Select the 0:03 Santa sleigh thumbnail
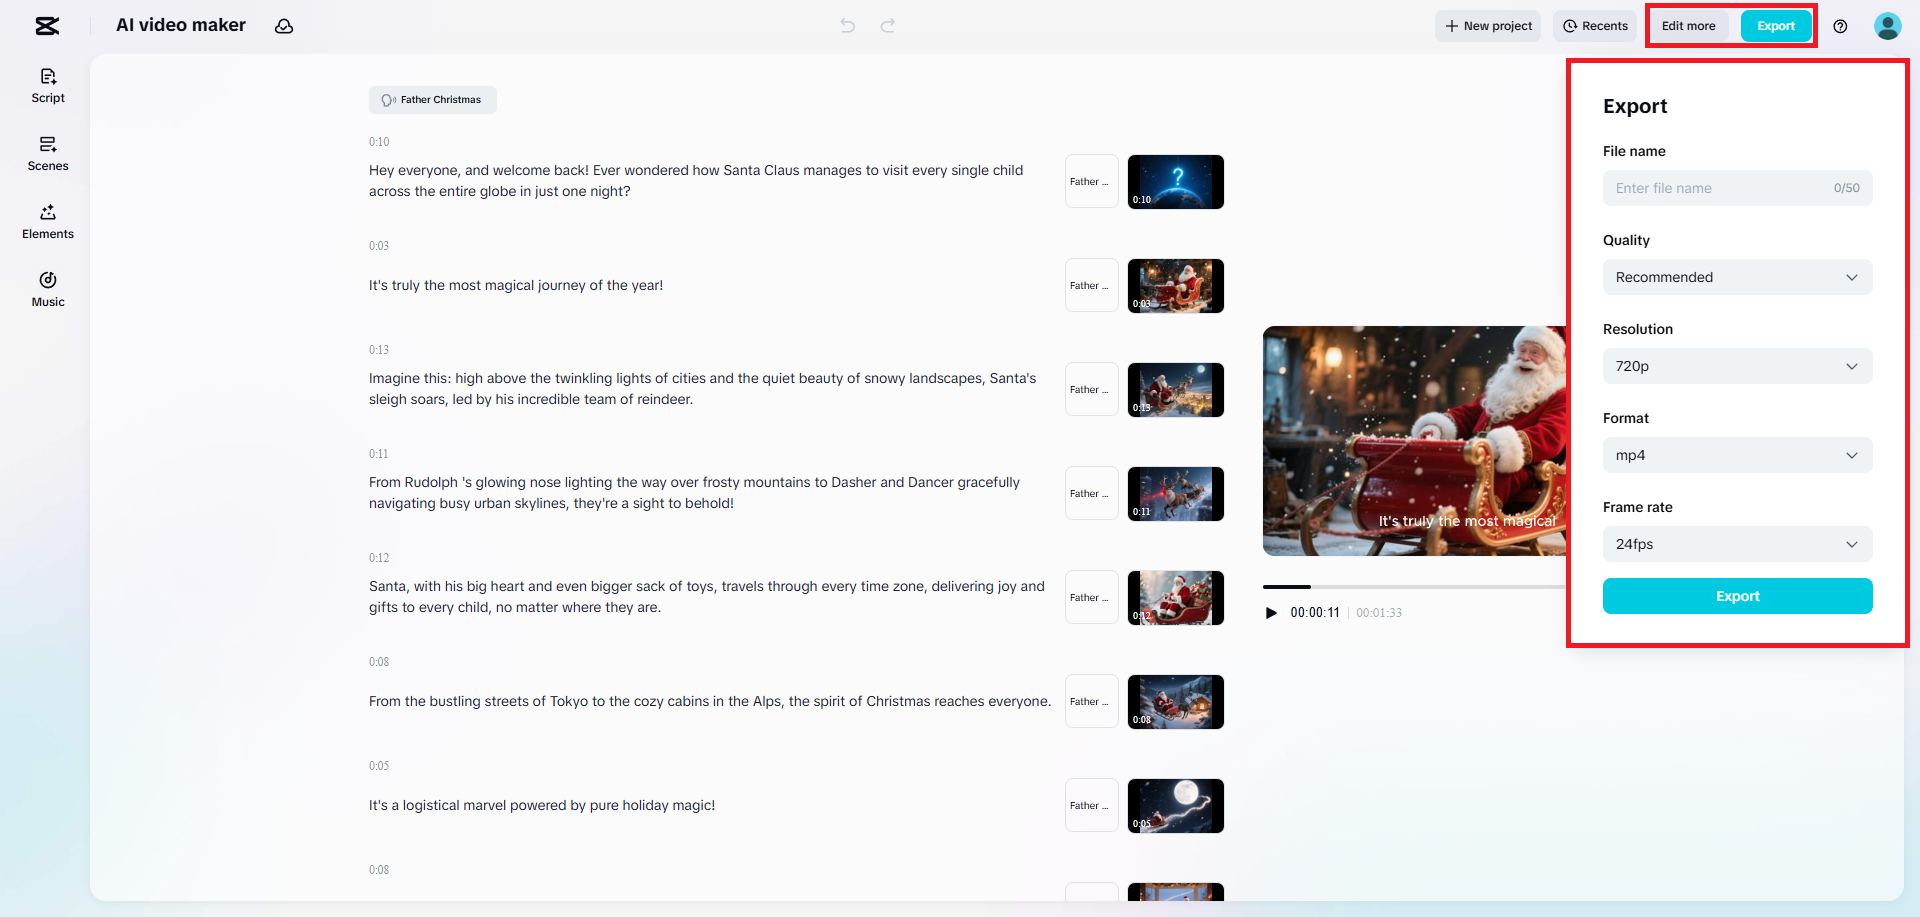Image resolution: width=1920 pixels, height=917 pixels. pyautogui.click(x=1176, y=286)
